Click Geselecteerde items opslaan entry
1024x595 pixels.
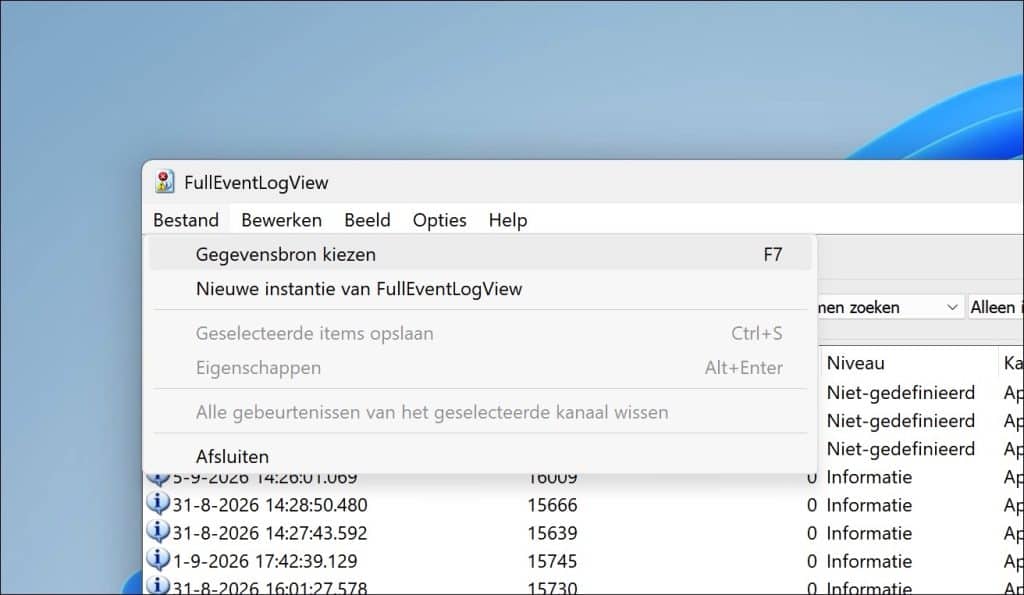[480, 333]
